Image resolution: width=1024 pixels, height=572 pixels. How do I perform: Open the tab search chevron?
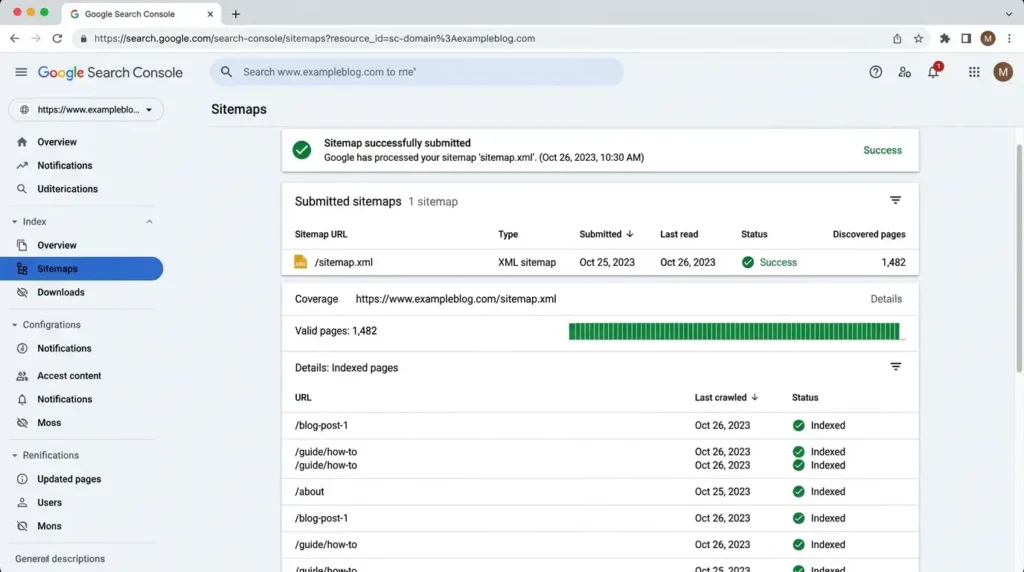pos(1008,14)
